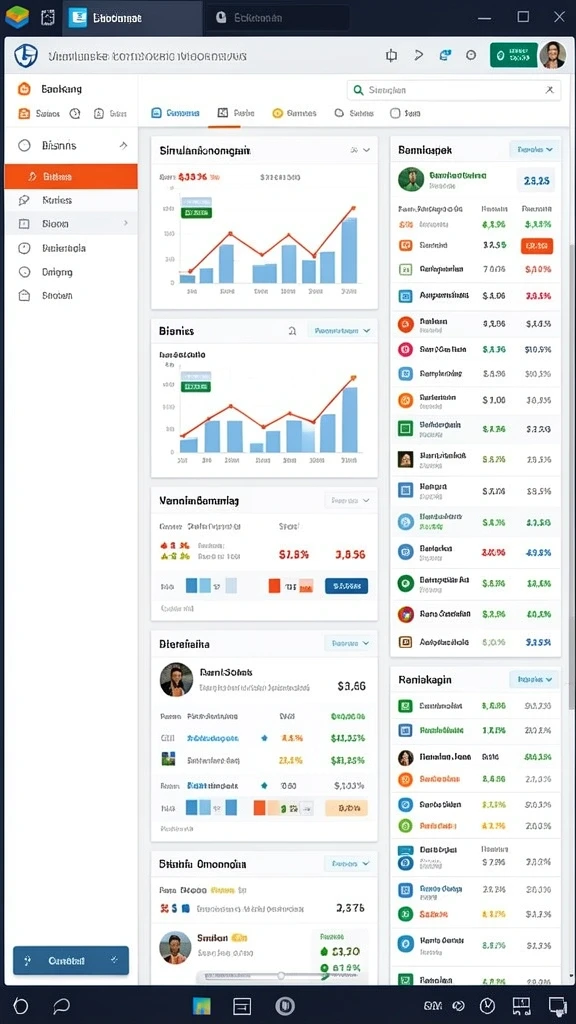Open the dropdown in second chart card header

click(x=342, y=331)
